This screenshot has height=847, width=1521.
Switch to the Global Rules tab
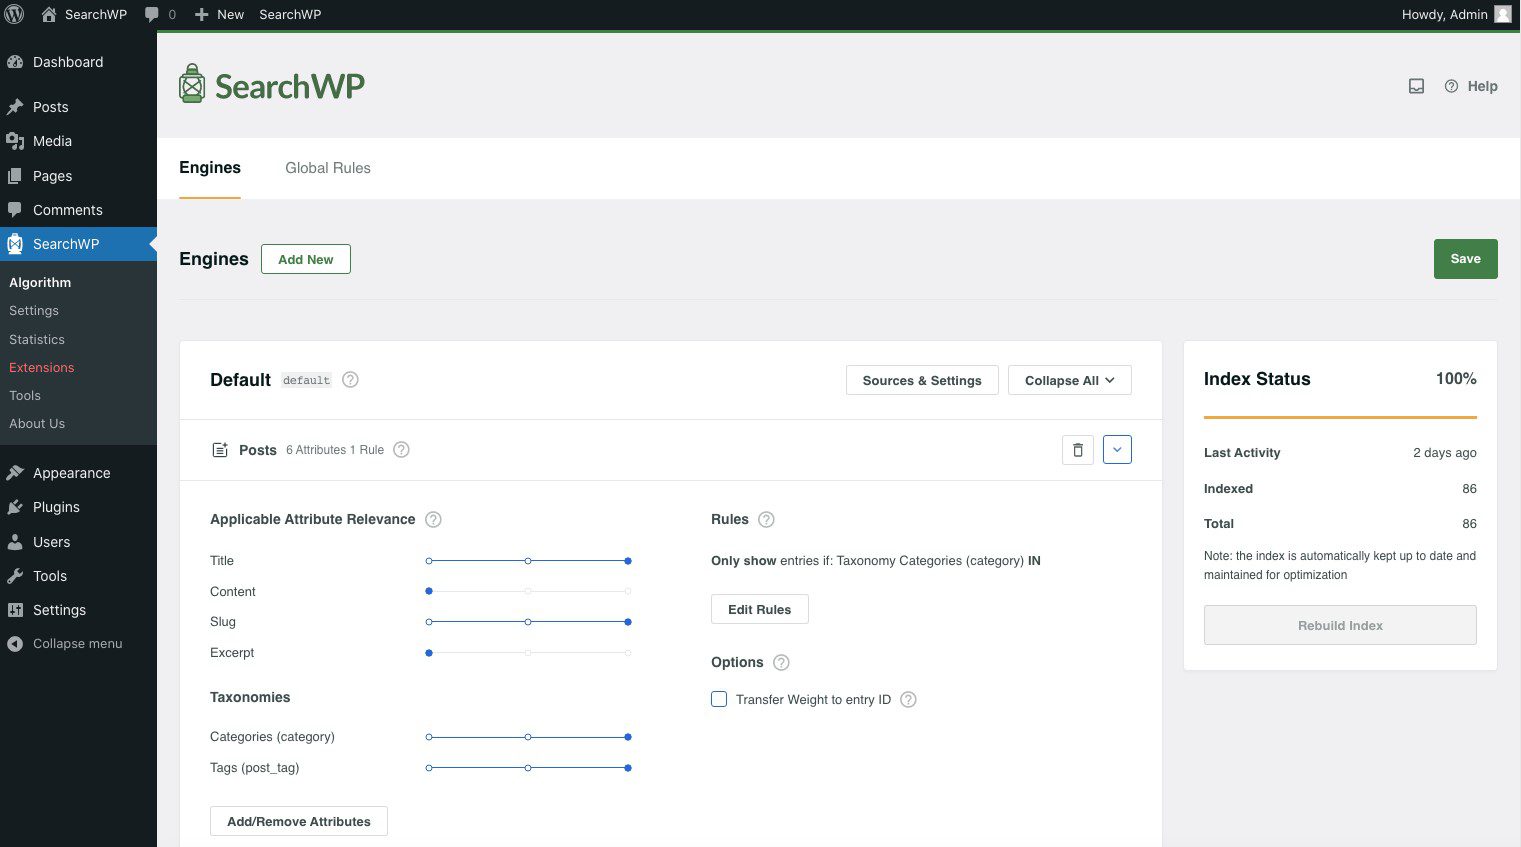click(328, 168)
